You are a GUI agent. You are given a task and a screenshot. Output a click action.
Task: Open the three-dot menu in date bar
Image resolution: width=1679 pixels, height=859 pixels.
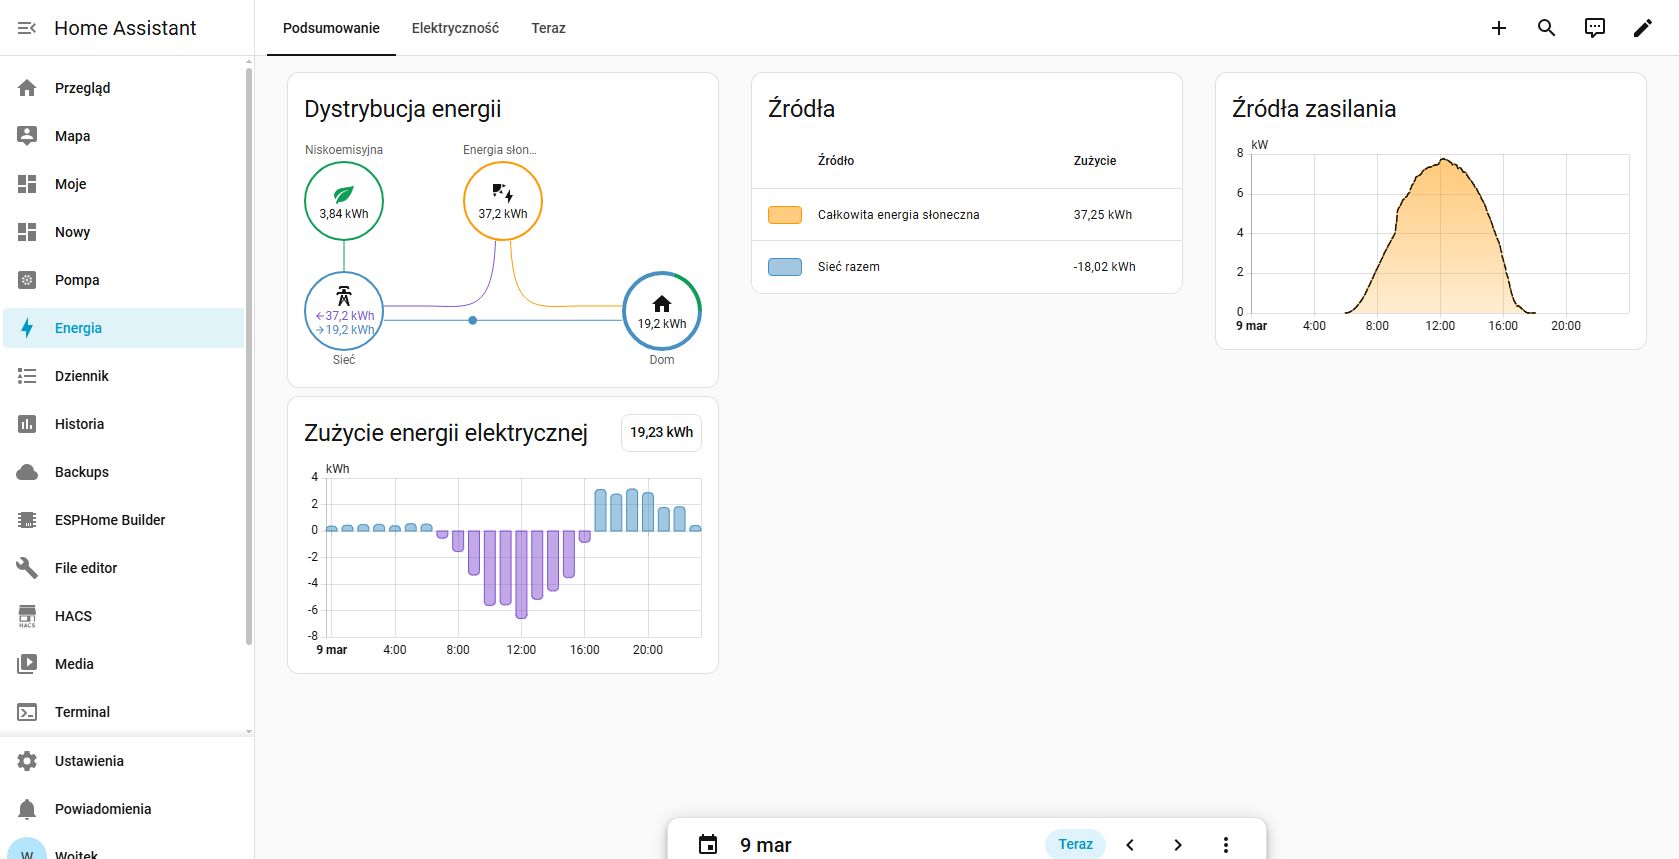coord(1225,844)
